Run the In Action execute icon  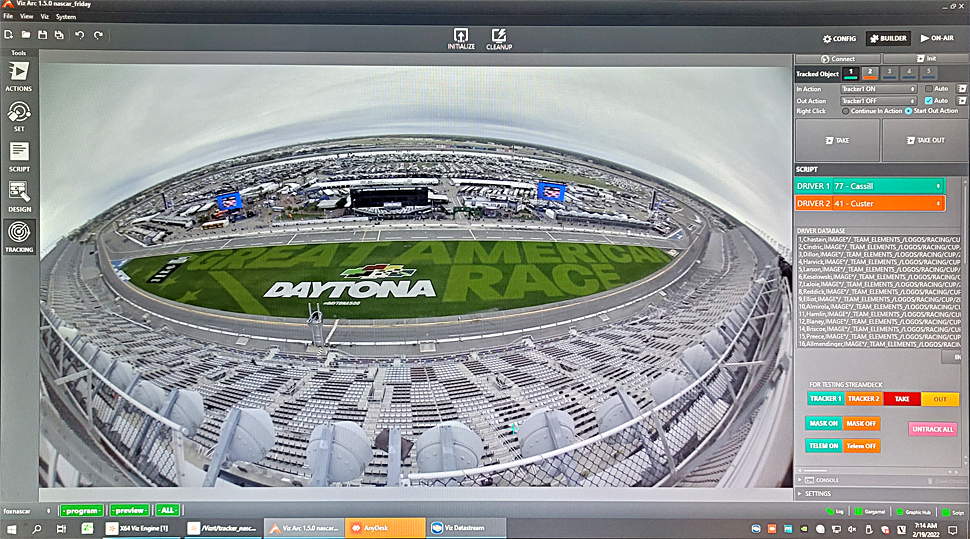pos(961,89)
